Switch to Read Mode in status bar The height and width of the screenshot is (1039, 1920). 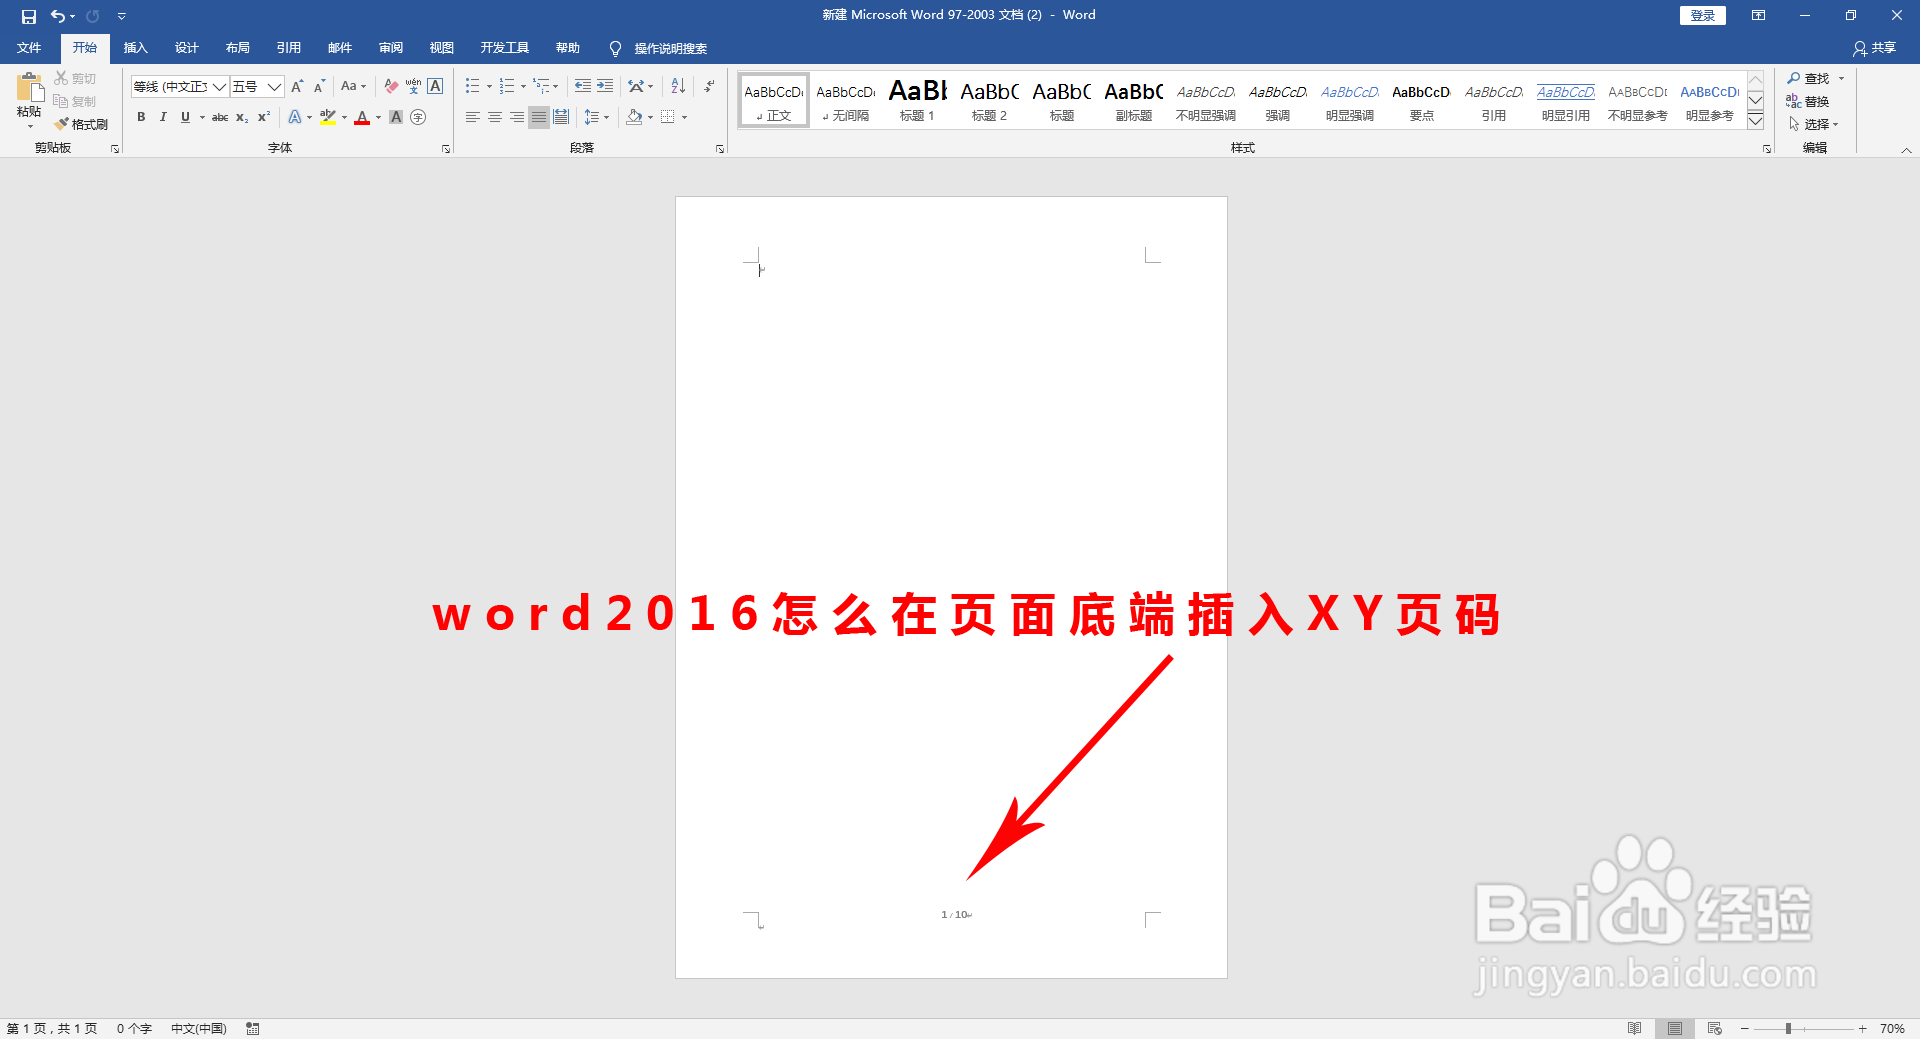(x=1636, y=1028)
